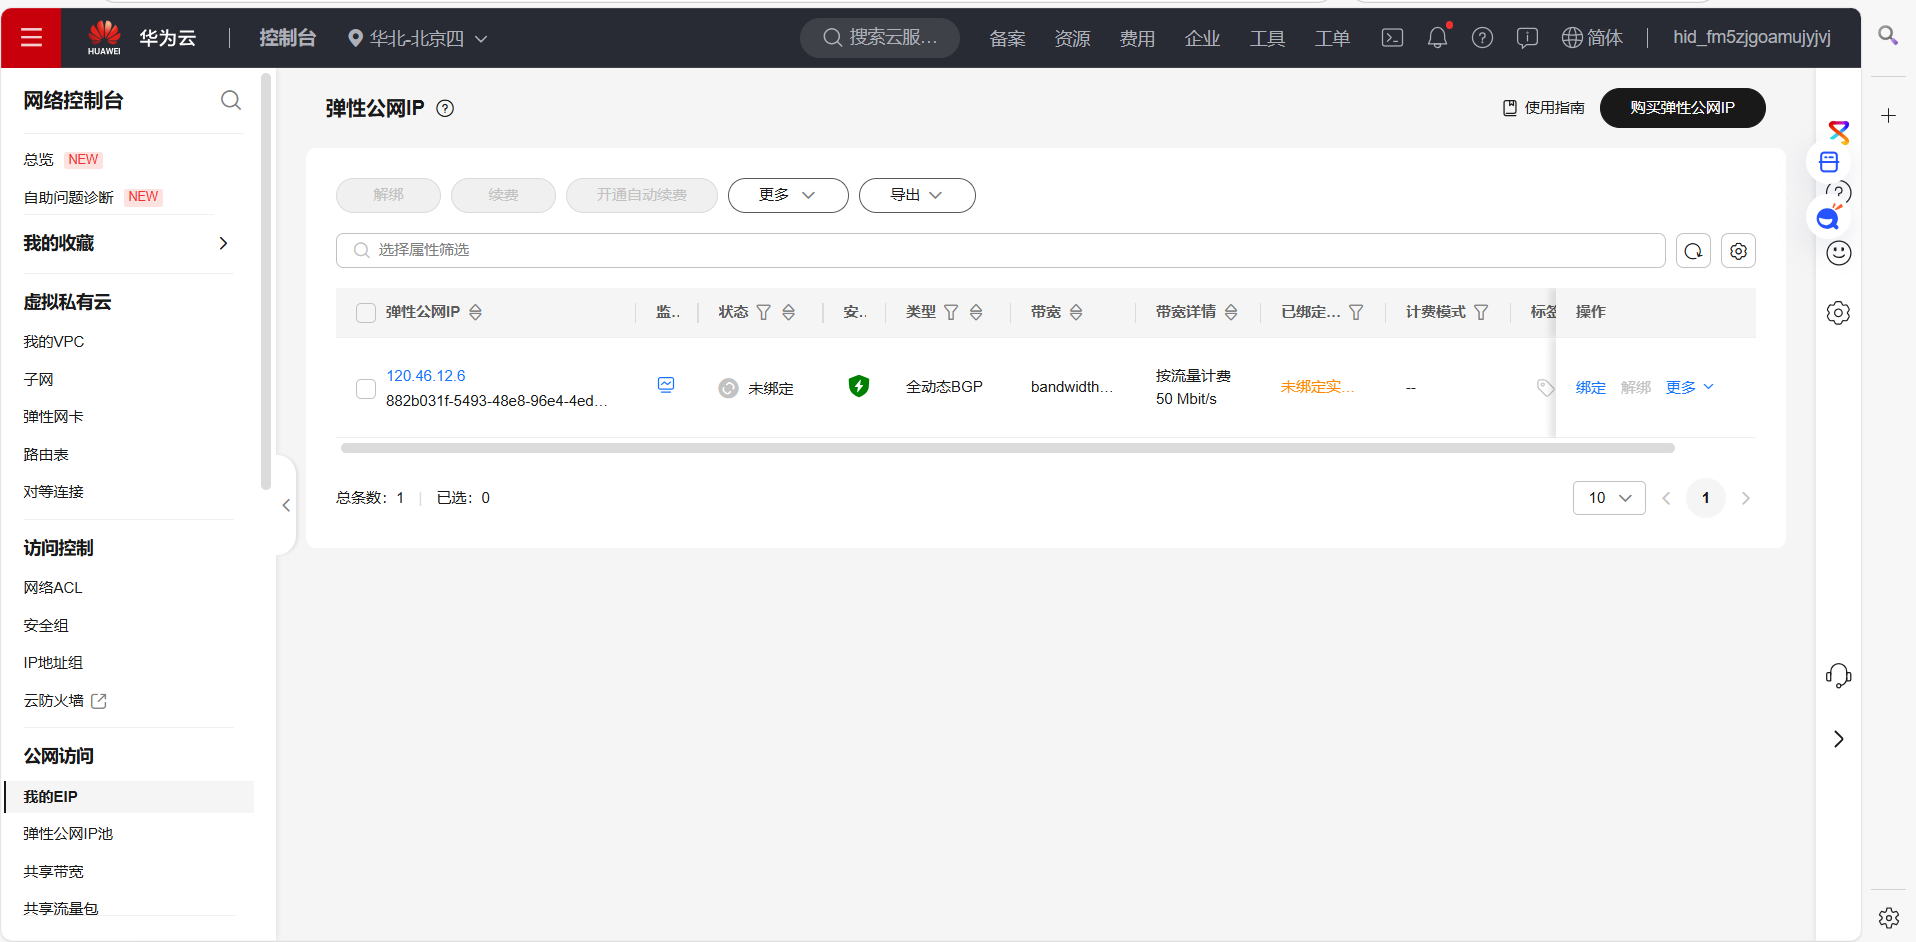Screen dimensions: 1916x942
Task: Click the horizontal table scrollbar
Action: pyautogui.click(x=1007, y=448)
